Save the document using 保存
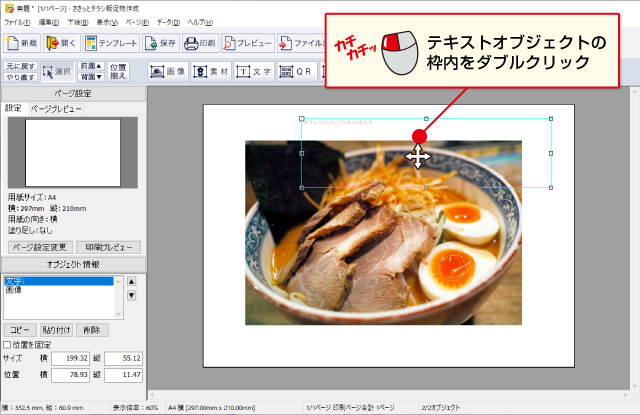The width and height of the screenshot is (640, 415). point(162,43)
